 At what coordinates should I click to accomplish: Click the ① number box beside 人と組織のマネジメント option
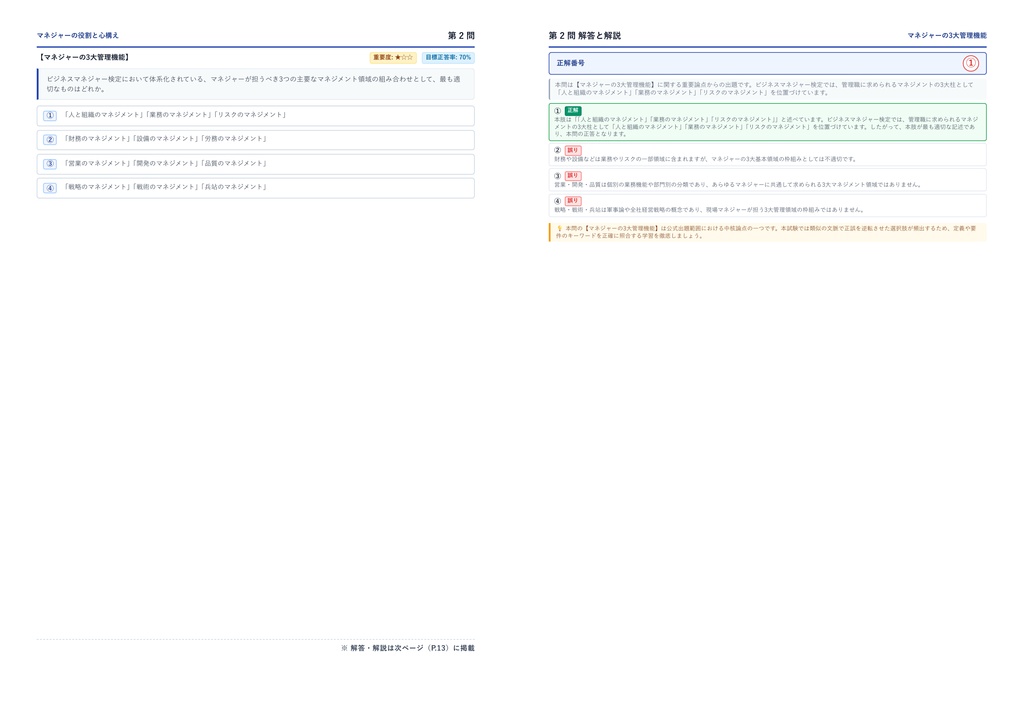pos(50,116)
